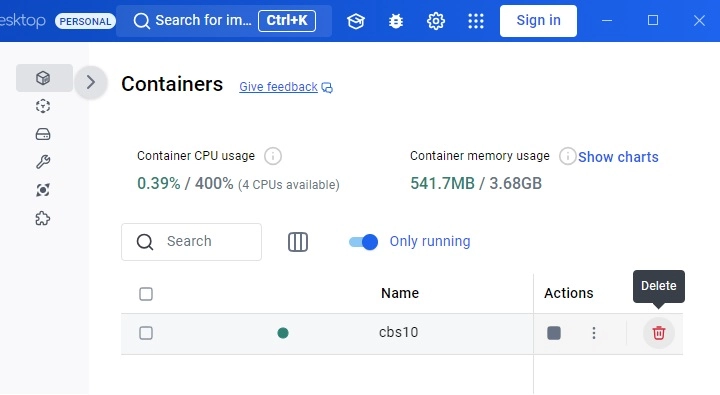Click the Name column header

click(x=400, y=293)
